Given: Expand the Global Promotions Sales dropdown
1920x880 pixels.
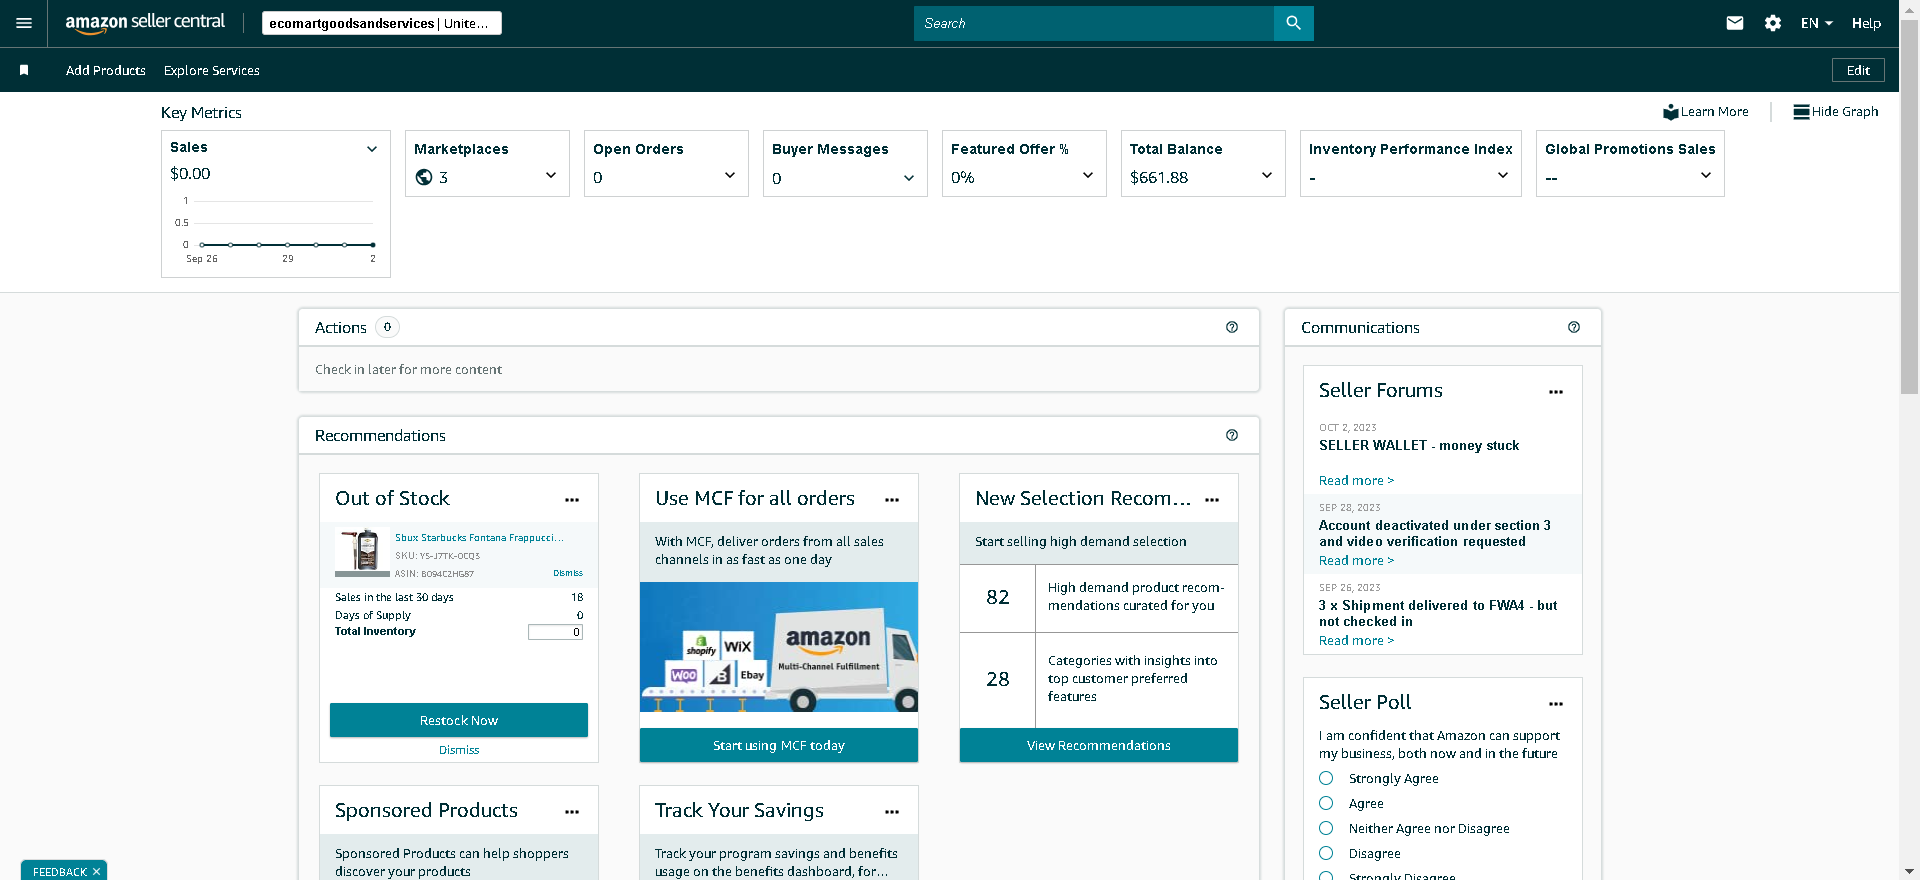Looking at the screenshot, I should pyautogui.click(x=1706, y=175).
